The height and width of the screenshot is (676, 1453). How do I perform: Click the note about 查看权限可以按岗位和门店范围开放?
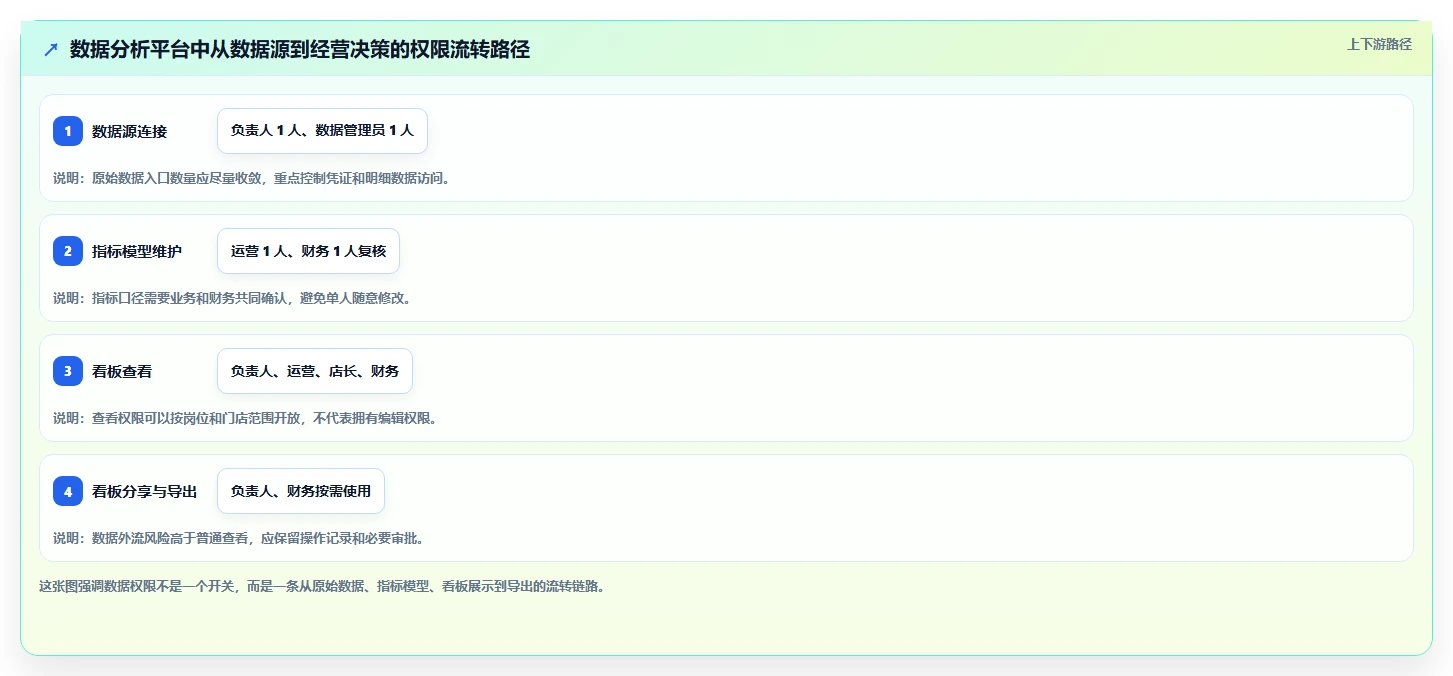[245, 418]
